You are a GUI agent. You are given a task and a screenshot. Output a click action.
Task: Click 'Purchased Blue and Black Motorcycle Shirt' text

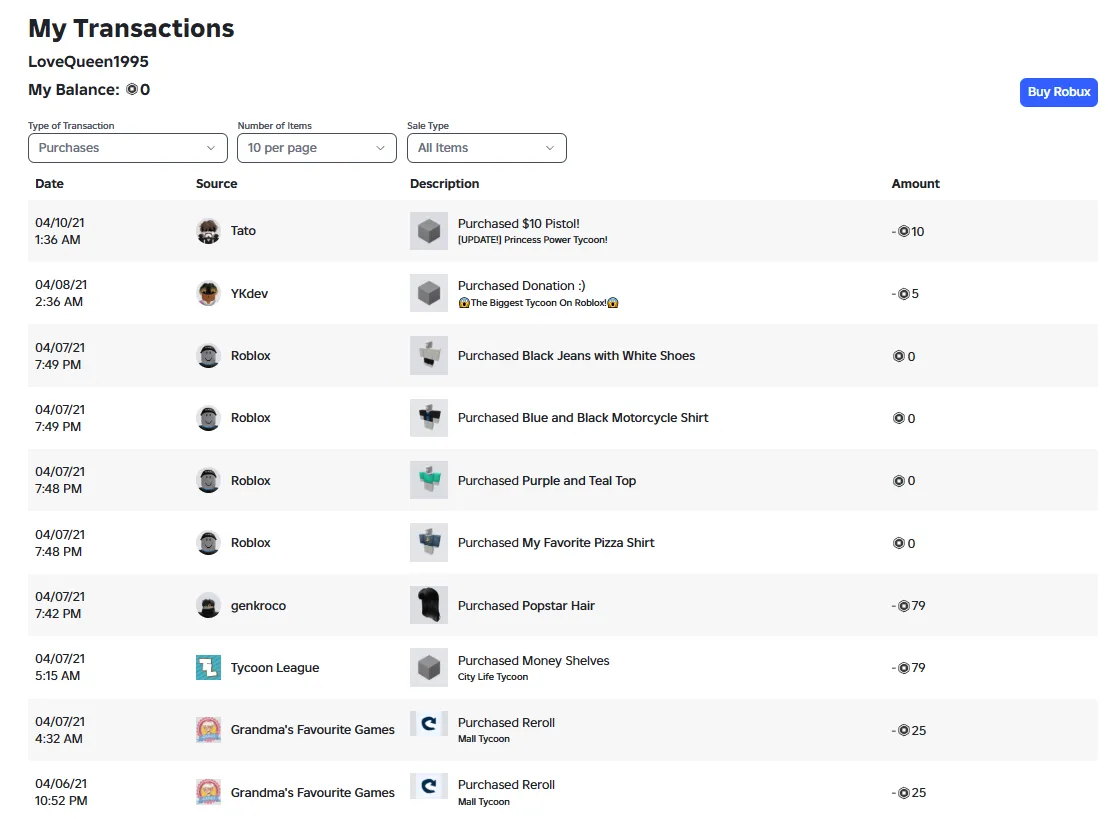tap(583, 418)
